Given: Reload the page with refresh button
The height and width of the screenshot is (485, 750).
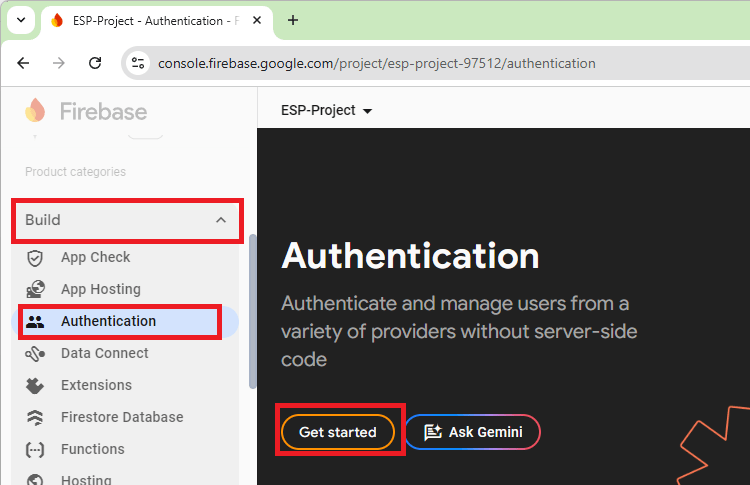Looking at the screenshot, I should point(95,63).
